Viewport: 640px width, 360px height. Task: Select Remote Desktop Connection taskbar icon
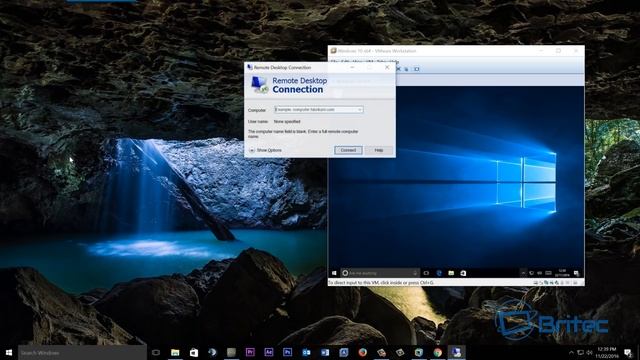click(456, 352)
